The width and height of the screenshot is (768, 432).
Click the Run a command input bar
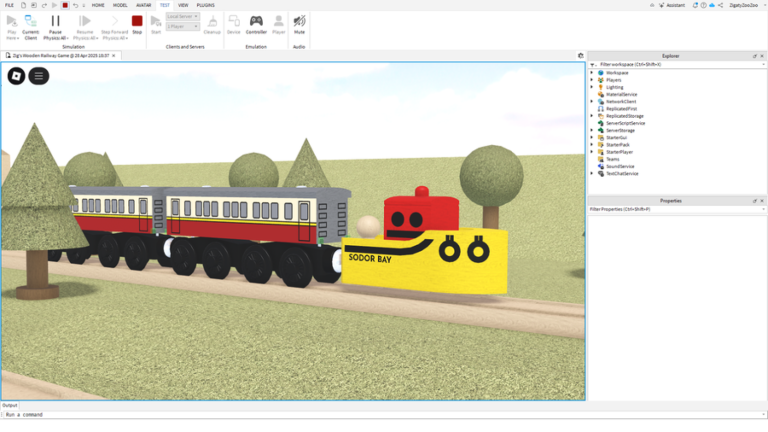point(384,414)
